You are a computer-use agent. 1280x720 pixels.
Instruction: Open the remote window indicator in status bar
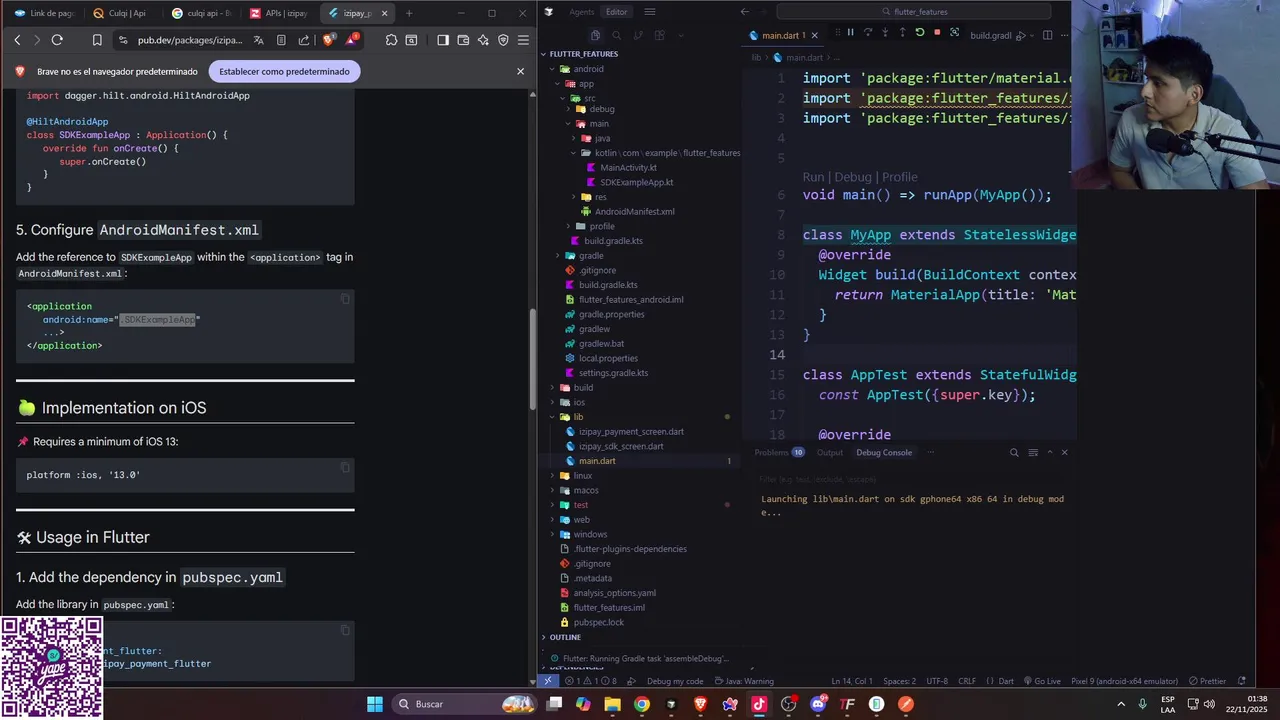(548, 681)
